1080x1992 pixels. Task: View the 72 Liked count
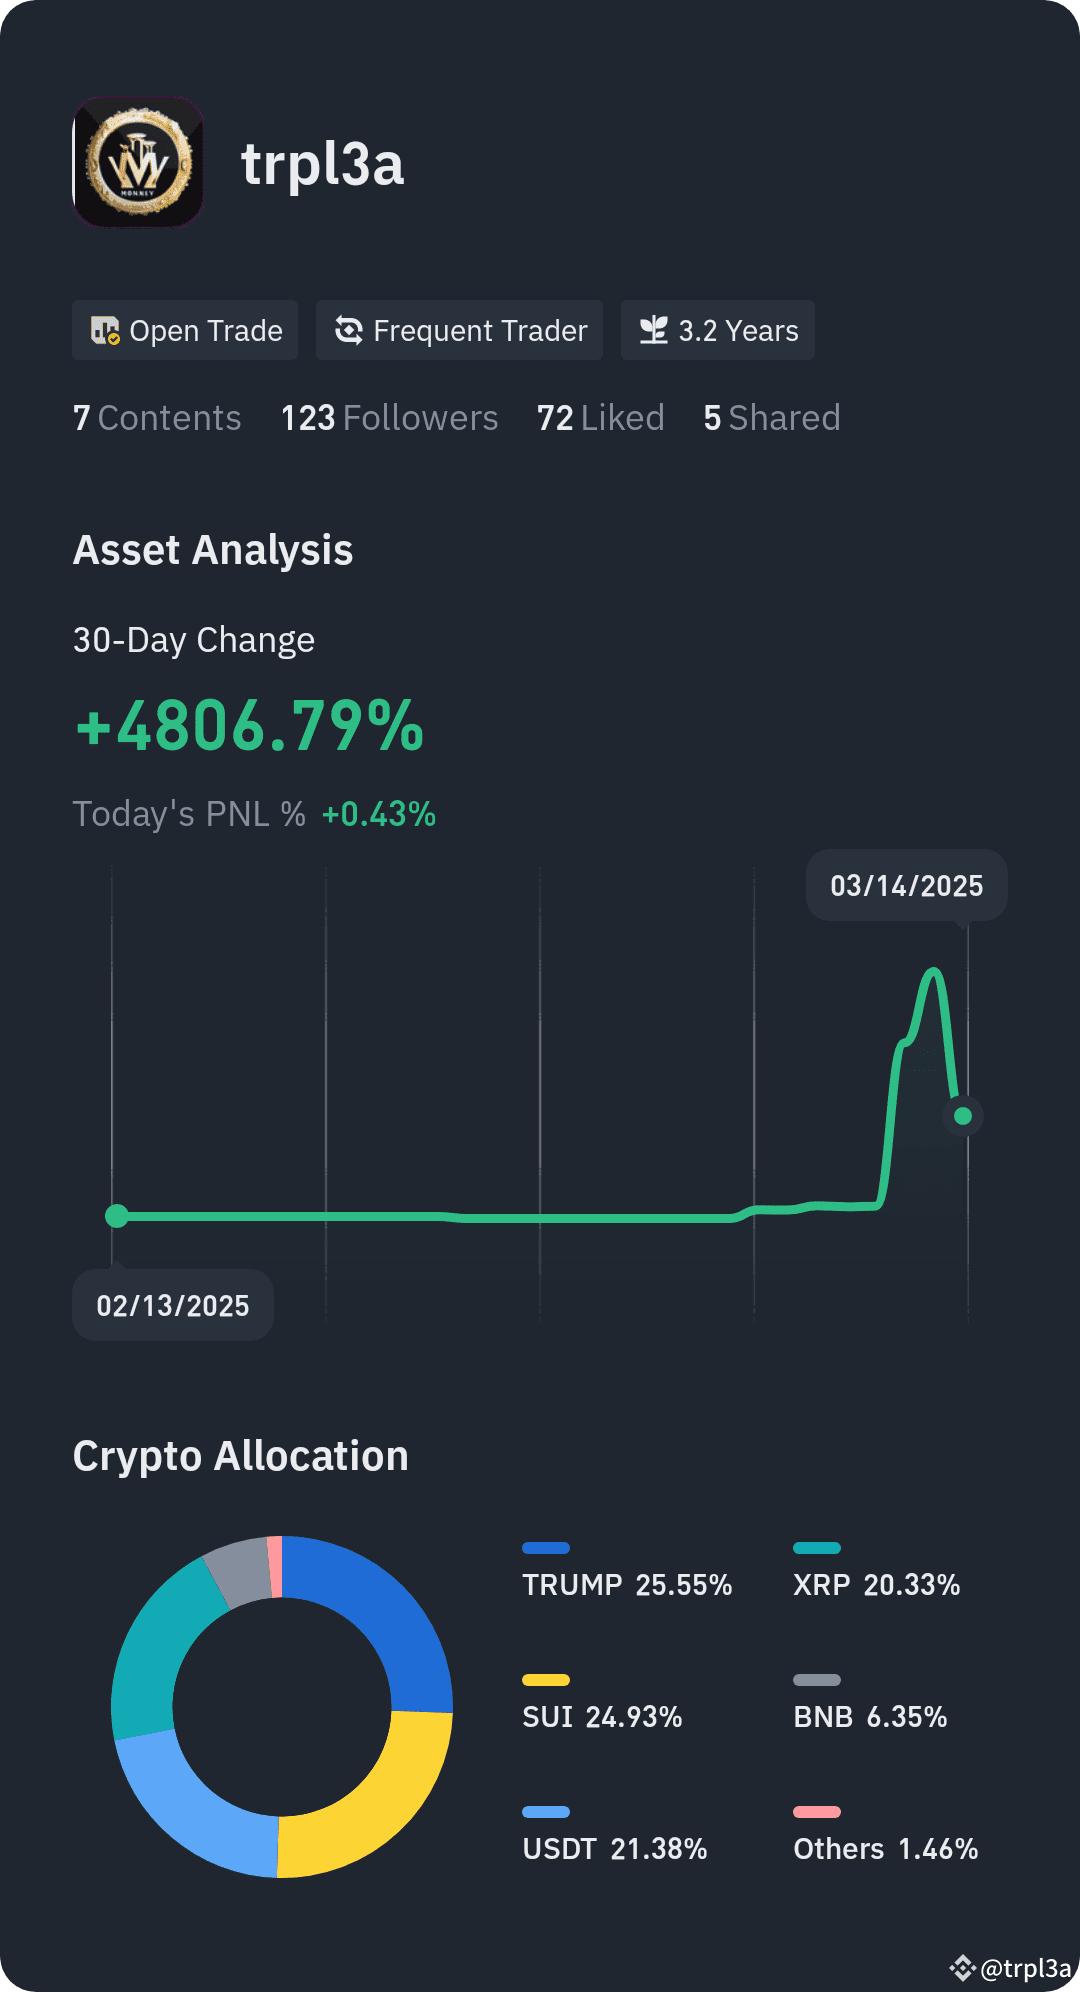600,418
